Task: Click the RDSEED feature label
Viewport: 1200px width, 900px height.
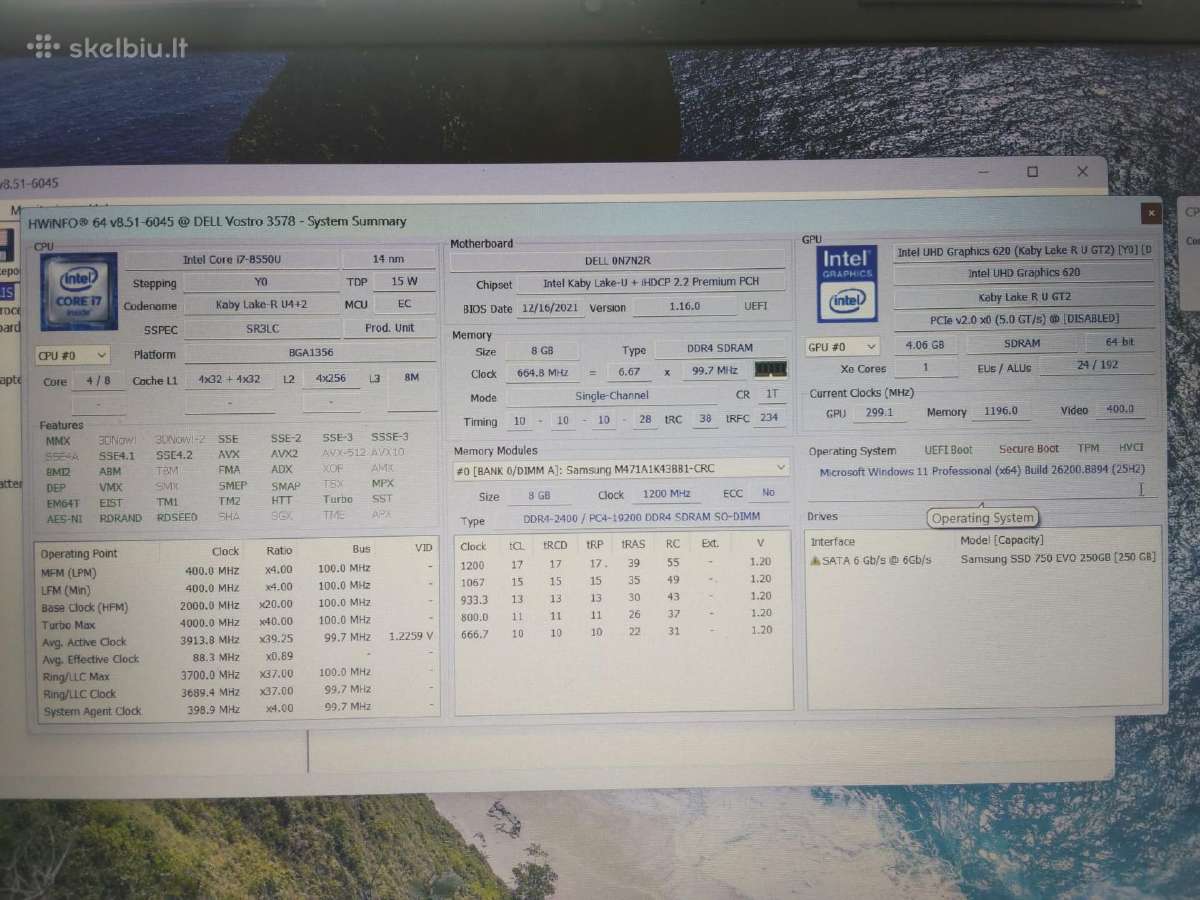Action: click(x=178, y=517)
